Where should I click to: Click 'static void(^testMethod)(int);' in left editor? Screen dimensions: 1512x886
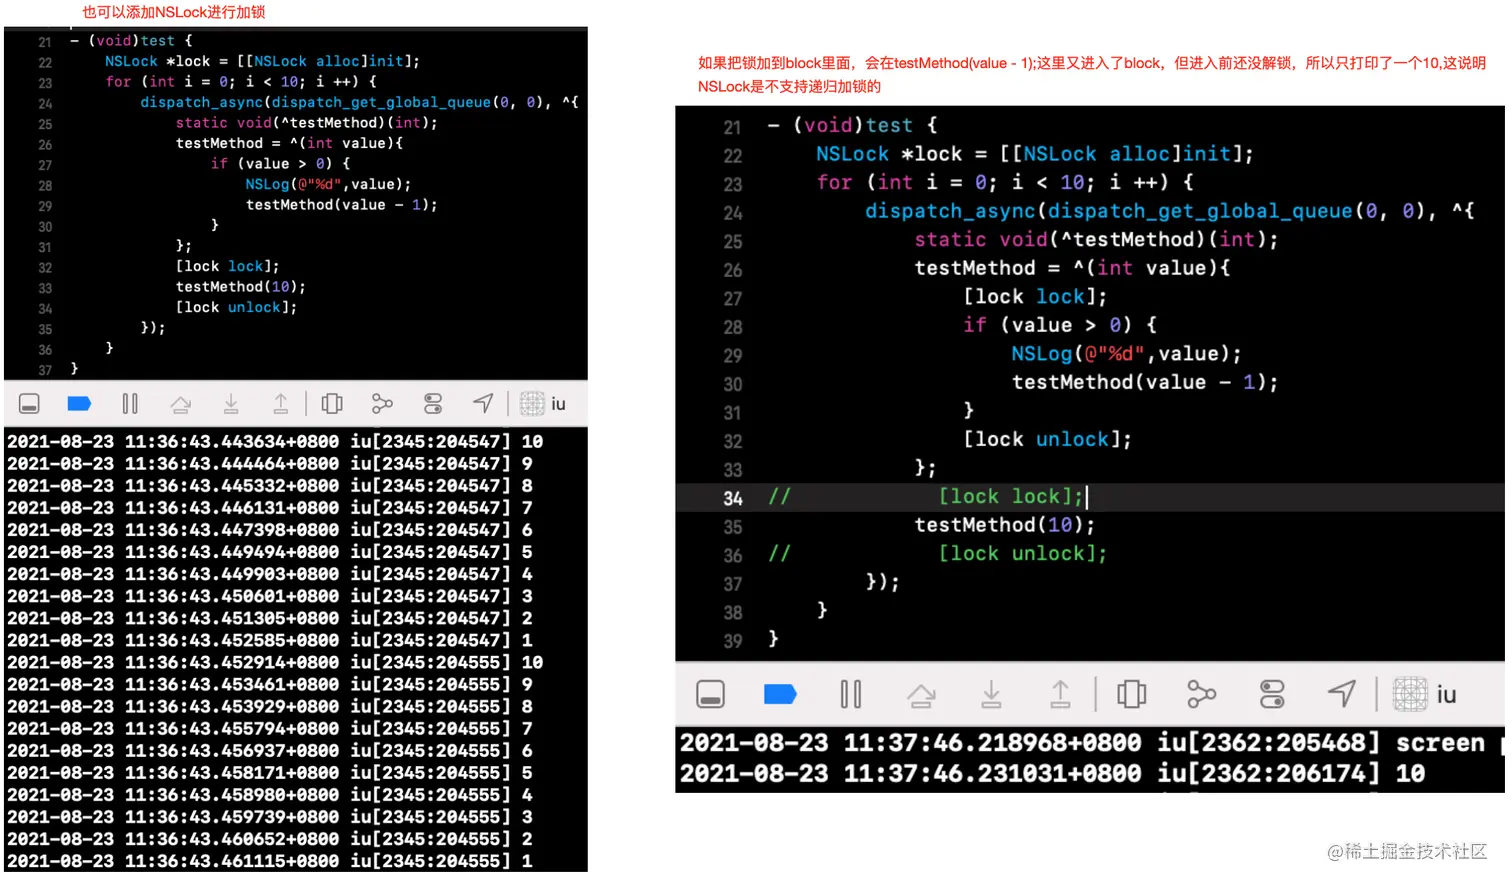(x=307, y=123)
